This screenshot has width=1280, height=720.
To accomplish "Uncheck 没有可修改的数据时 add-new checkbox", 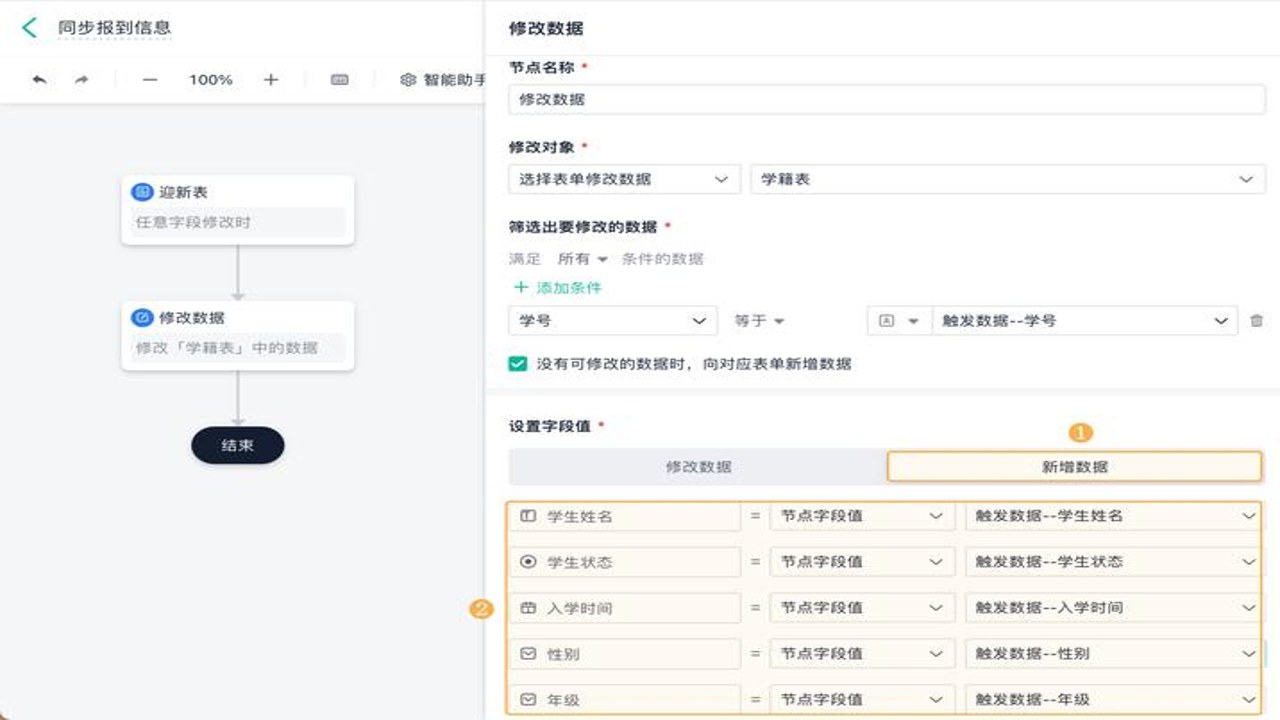I will pyautogui.click(x=518, y=364).
